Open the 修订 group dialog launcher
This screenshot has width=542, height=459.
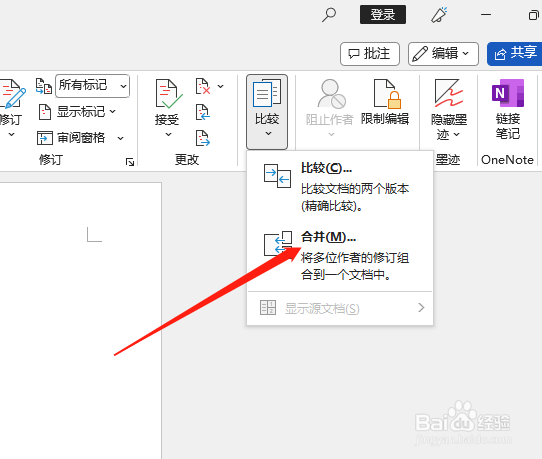click(x=130, y=162)
